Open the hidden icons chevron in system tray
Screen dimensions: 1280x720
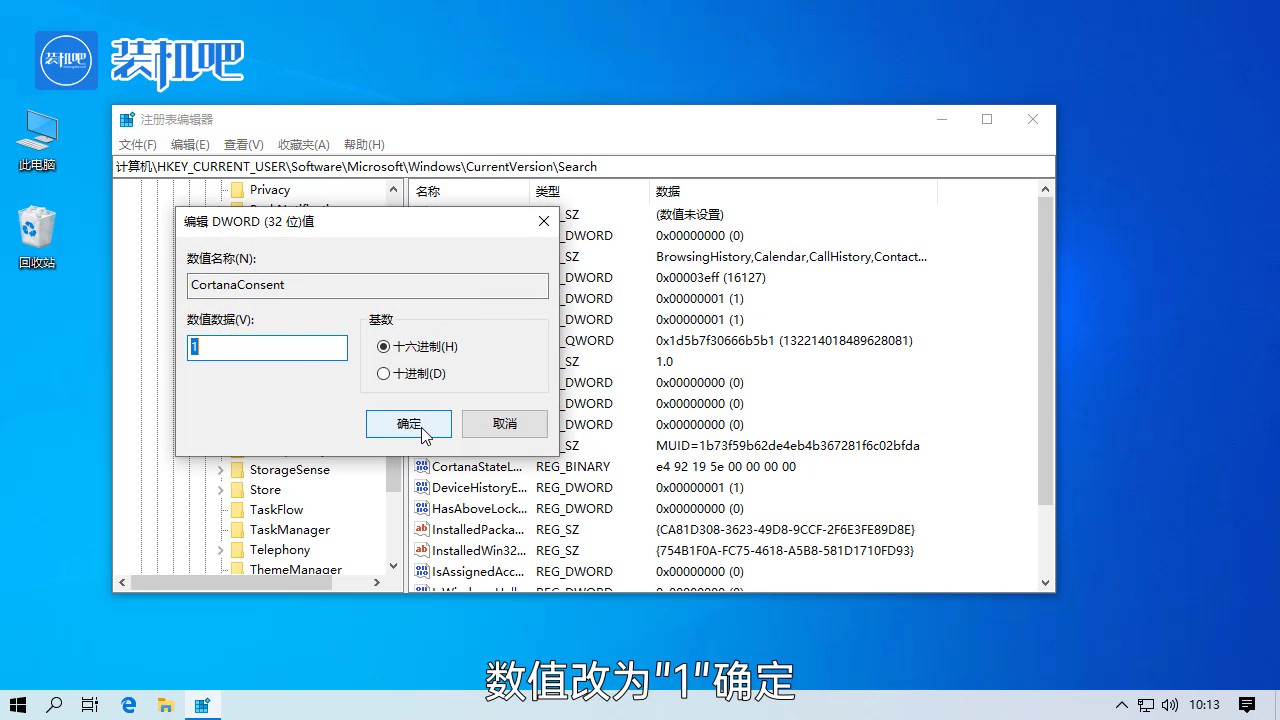pyautogui.click(x=1121, y=704)
